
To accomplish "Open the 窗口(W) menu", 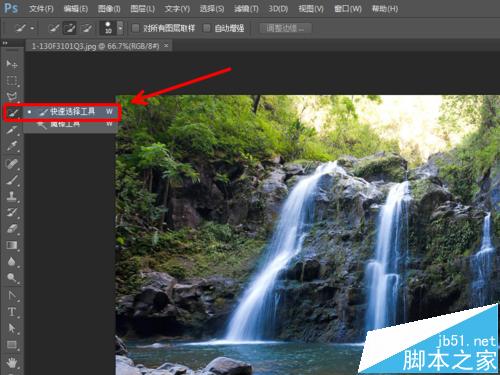I will click(x=348, y=9).
